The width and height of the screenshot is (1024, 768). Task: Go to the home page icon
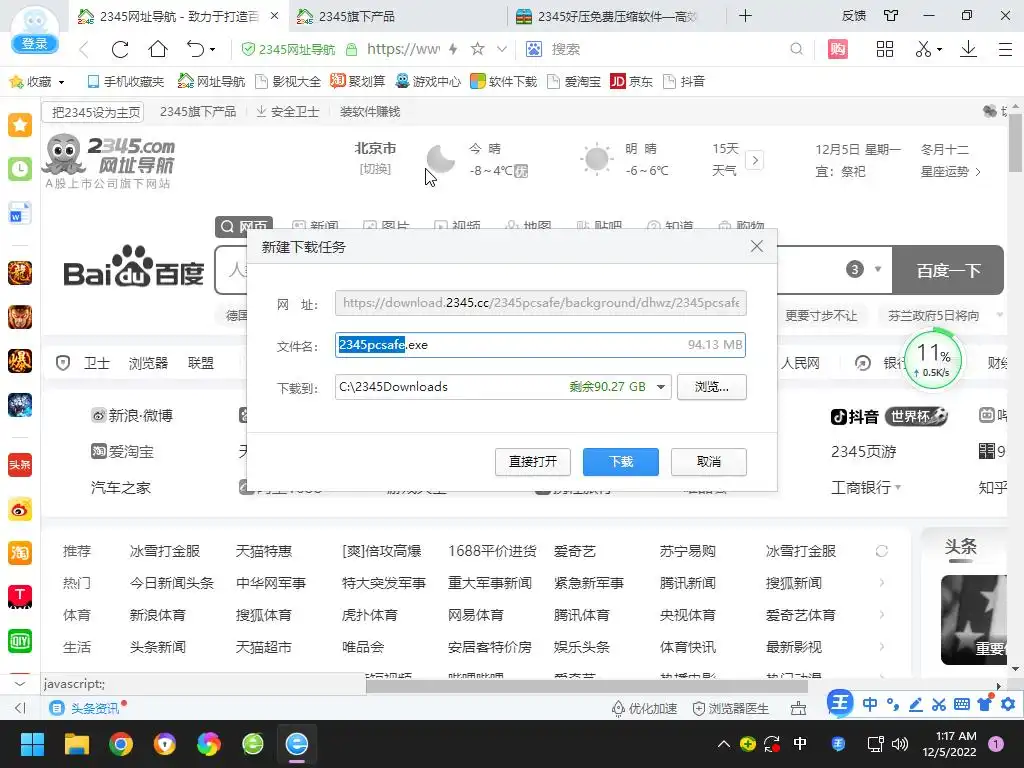point(158,49)
